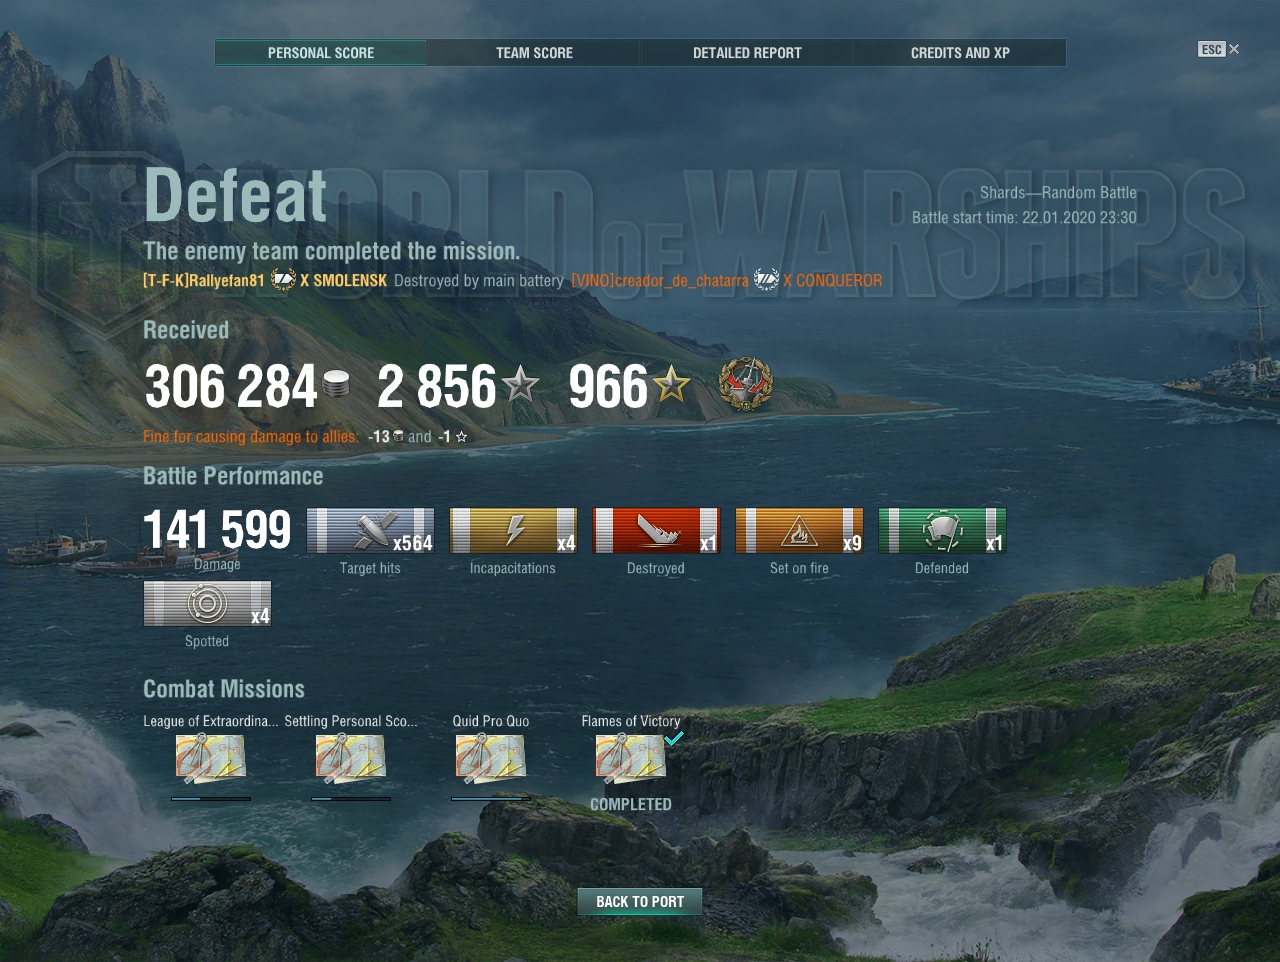Open the Credits and XP tab

coord(960,53)
